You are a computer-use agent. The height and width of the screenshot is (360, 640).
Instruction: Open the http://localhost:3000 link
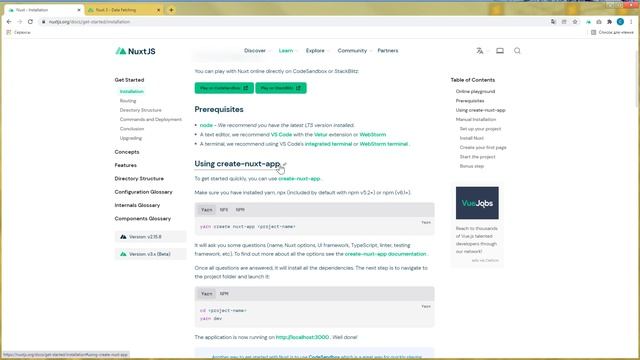tap(302, 337)
